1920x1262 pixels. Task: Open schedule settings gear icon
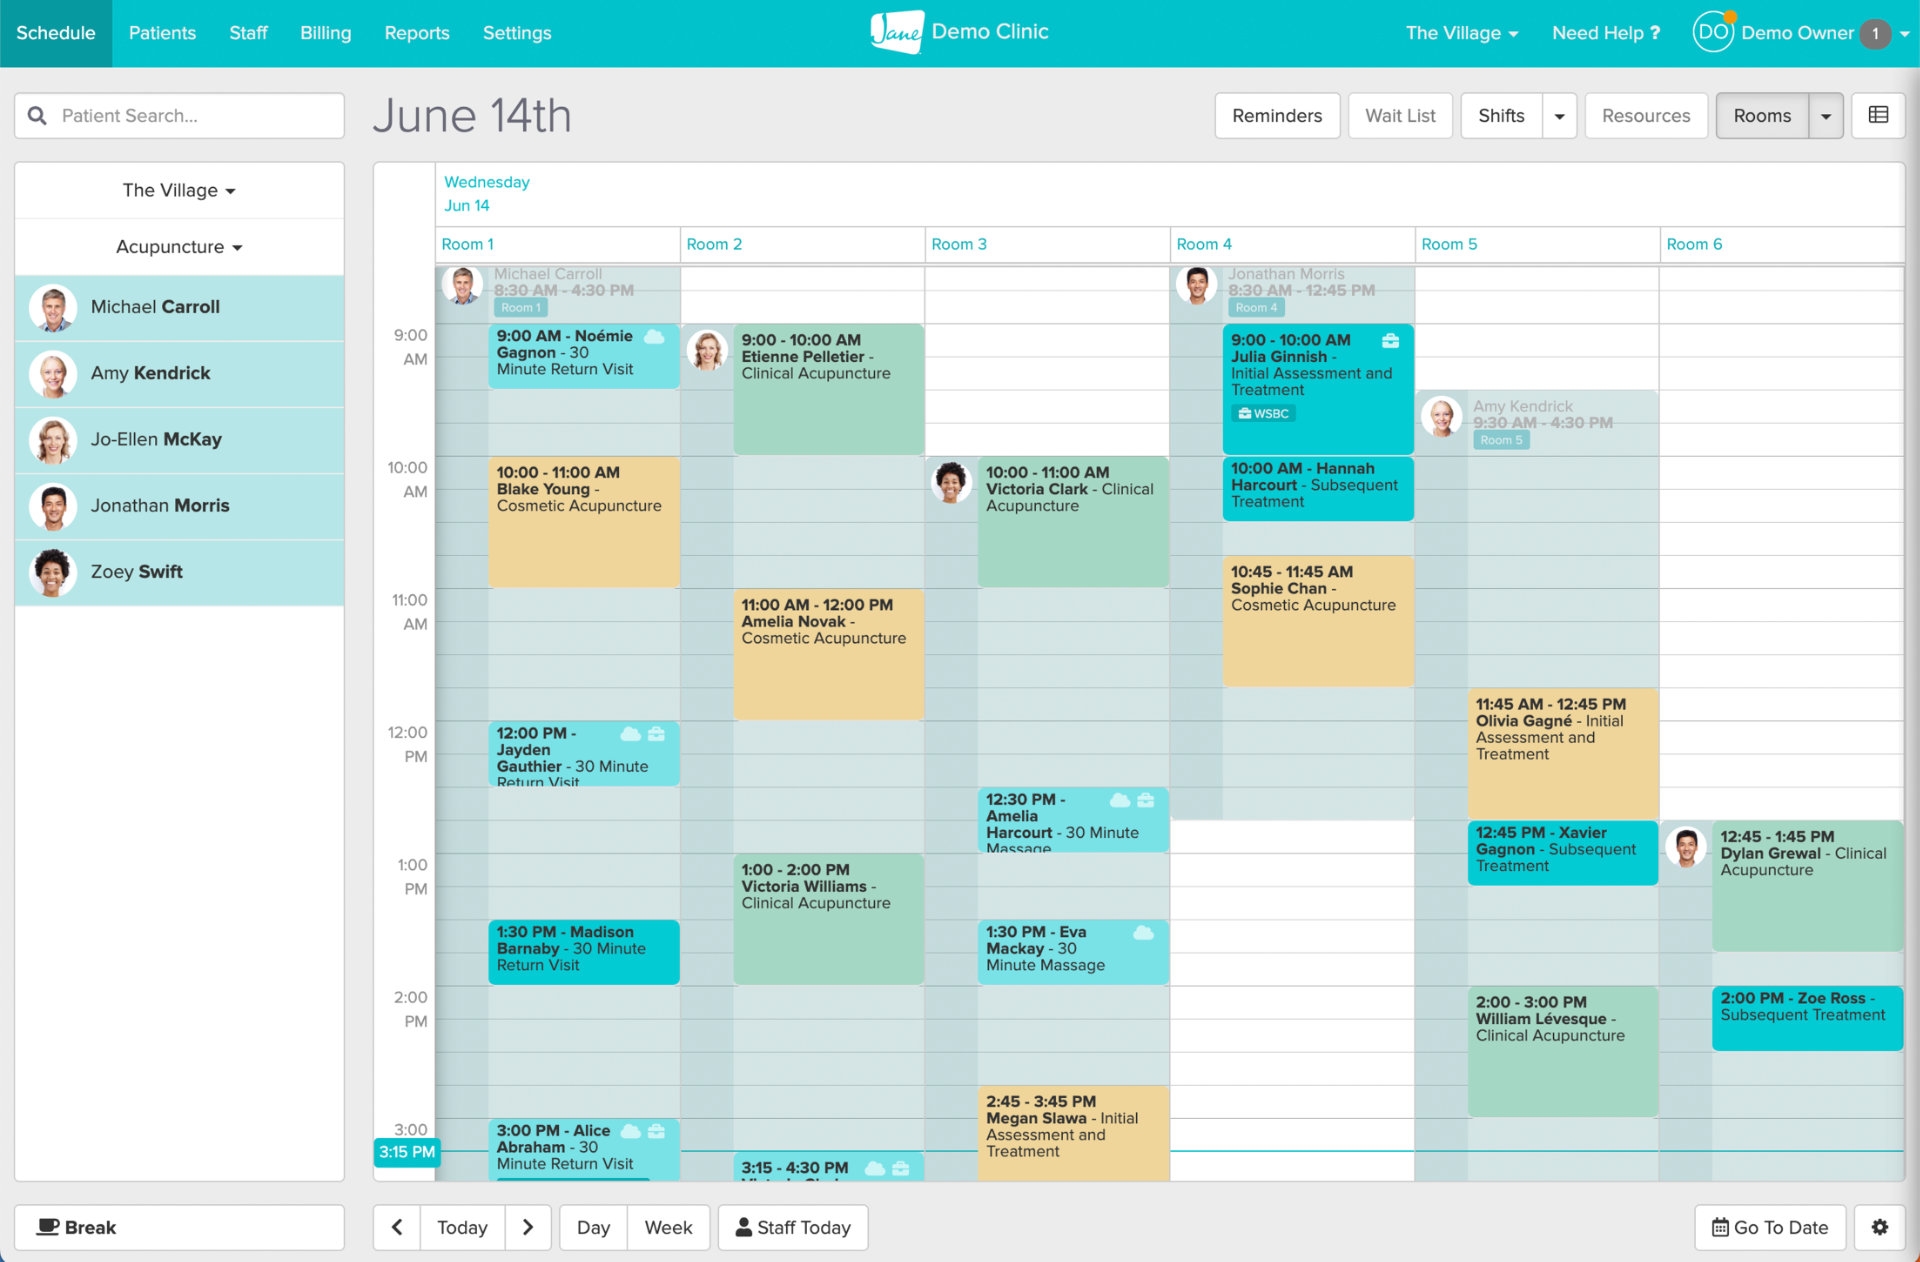tap(1879, 1227)
